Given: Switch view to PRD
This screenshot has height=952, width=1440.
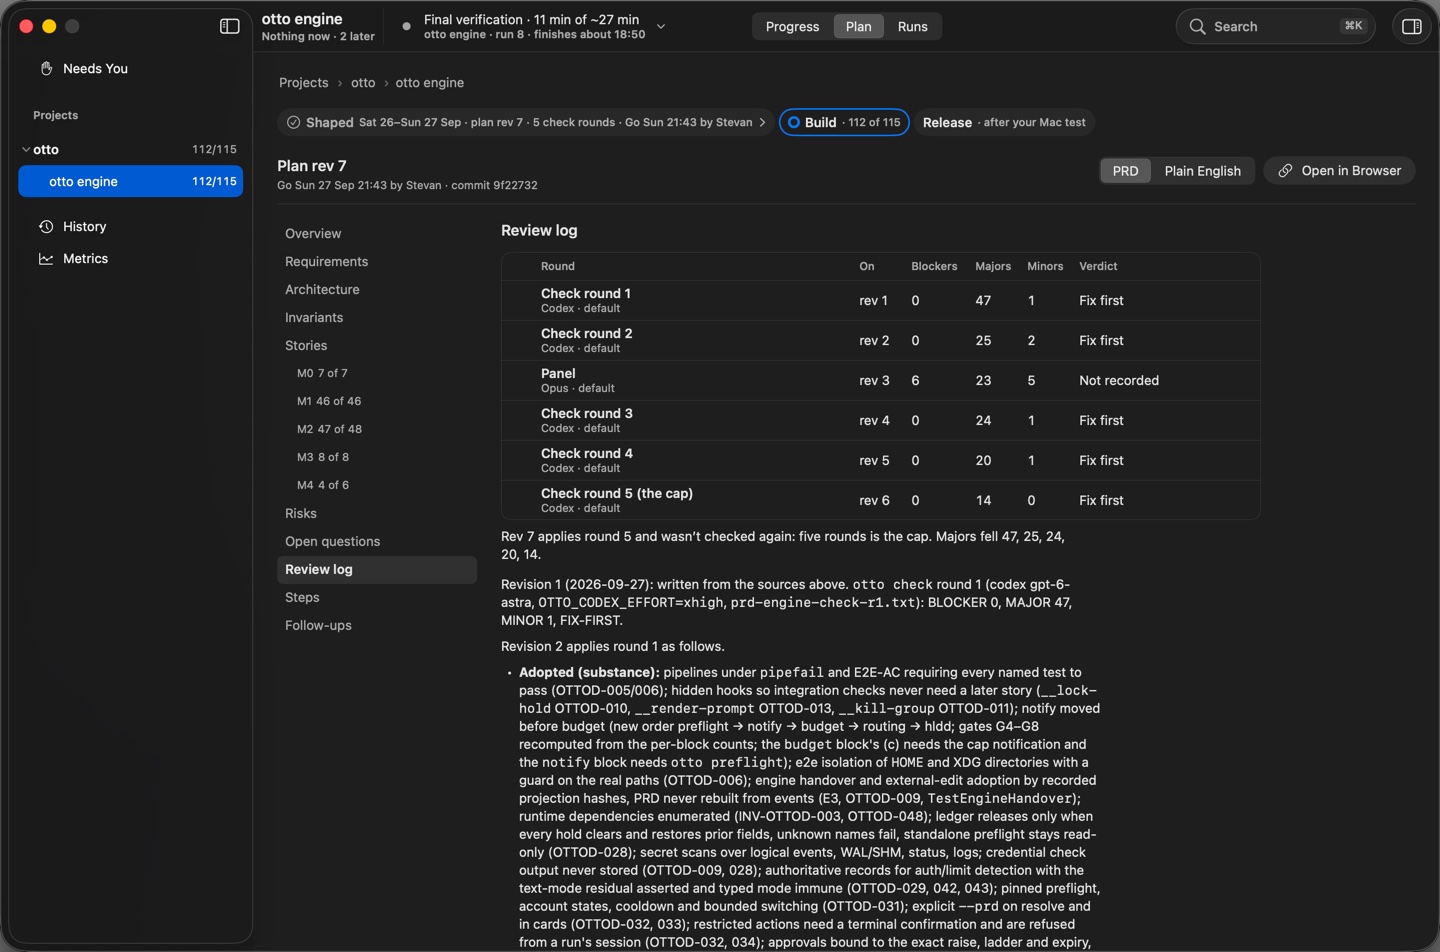Looking at the screenshot, I should pyautogui.click(x=1125, y=171).
